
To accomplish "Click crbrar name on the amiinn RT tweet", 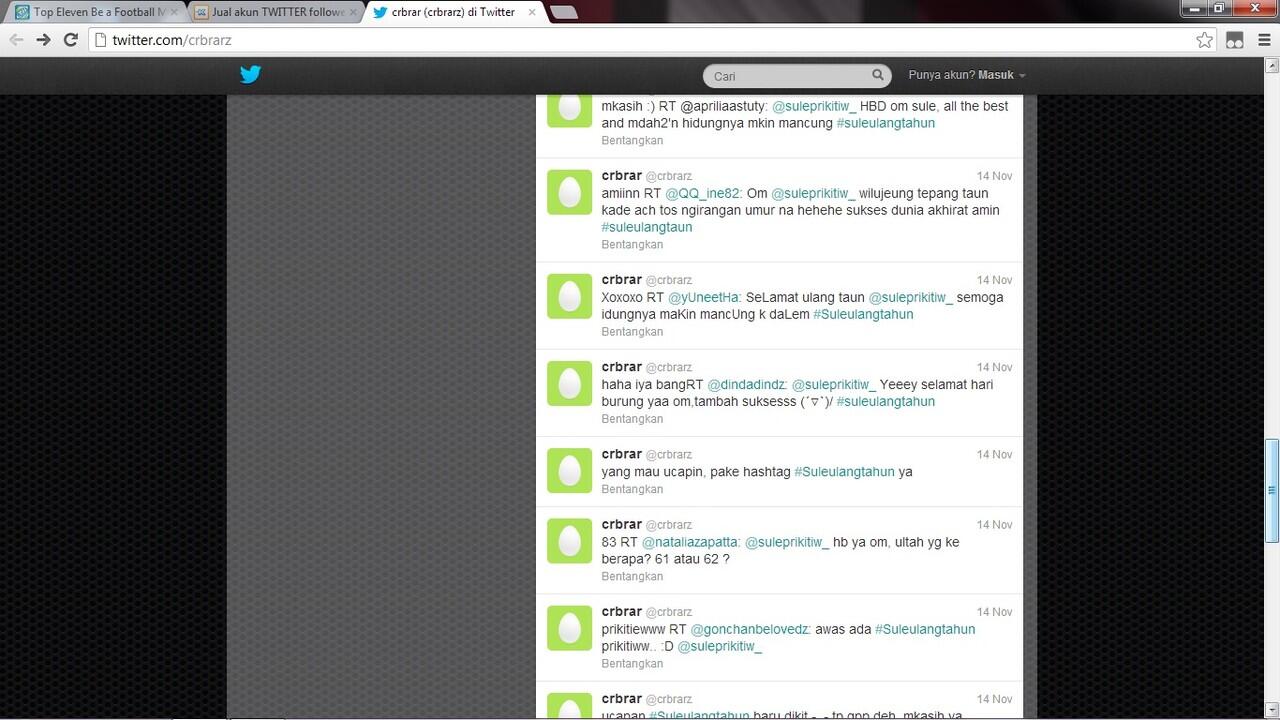I will pyautogui.click(x=621, y=175).
